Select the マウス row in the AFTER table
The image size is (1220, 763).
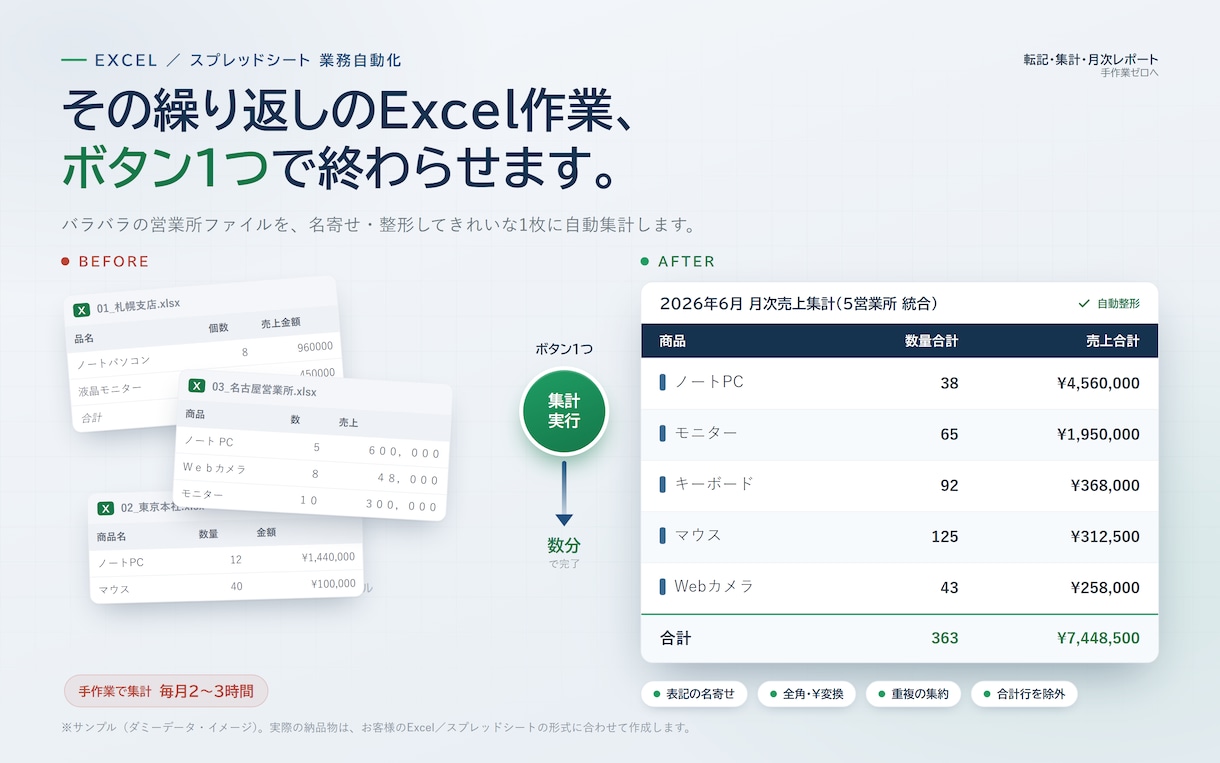click(899, 536)
